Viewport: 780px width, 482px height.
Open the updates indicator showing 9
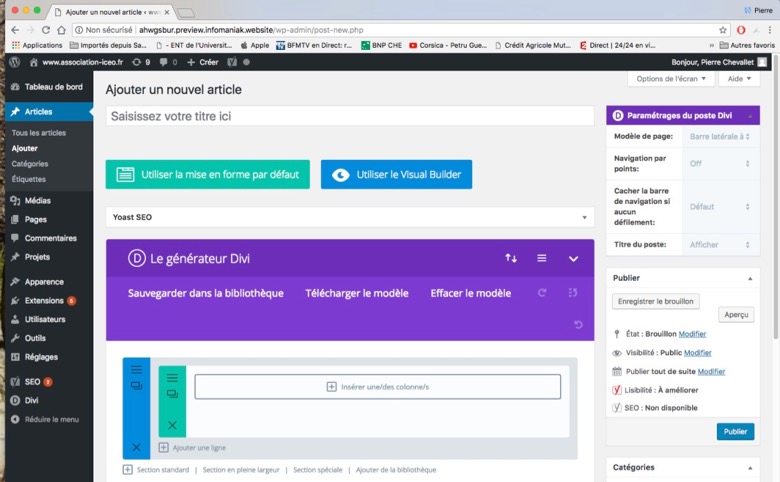click(141, 62)
